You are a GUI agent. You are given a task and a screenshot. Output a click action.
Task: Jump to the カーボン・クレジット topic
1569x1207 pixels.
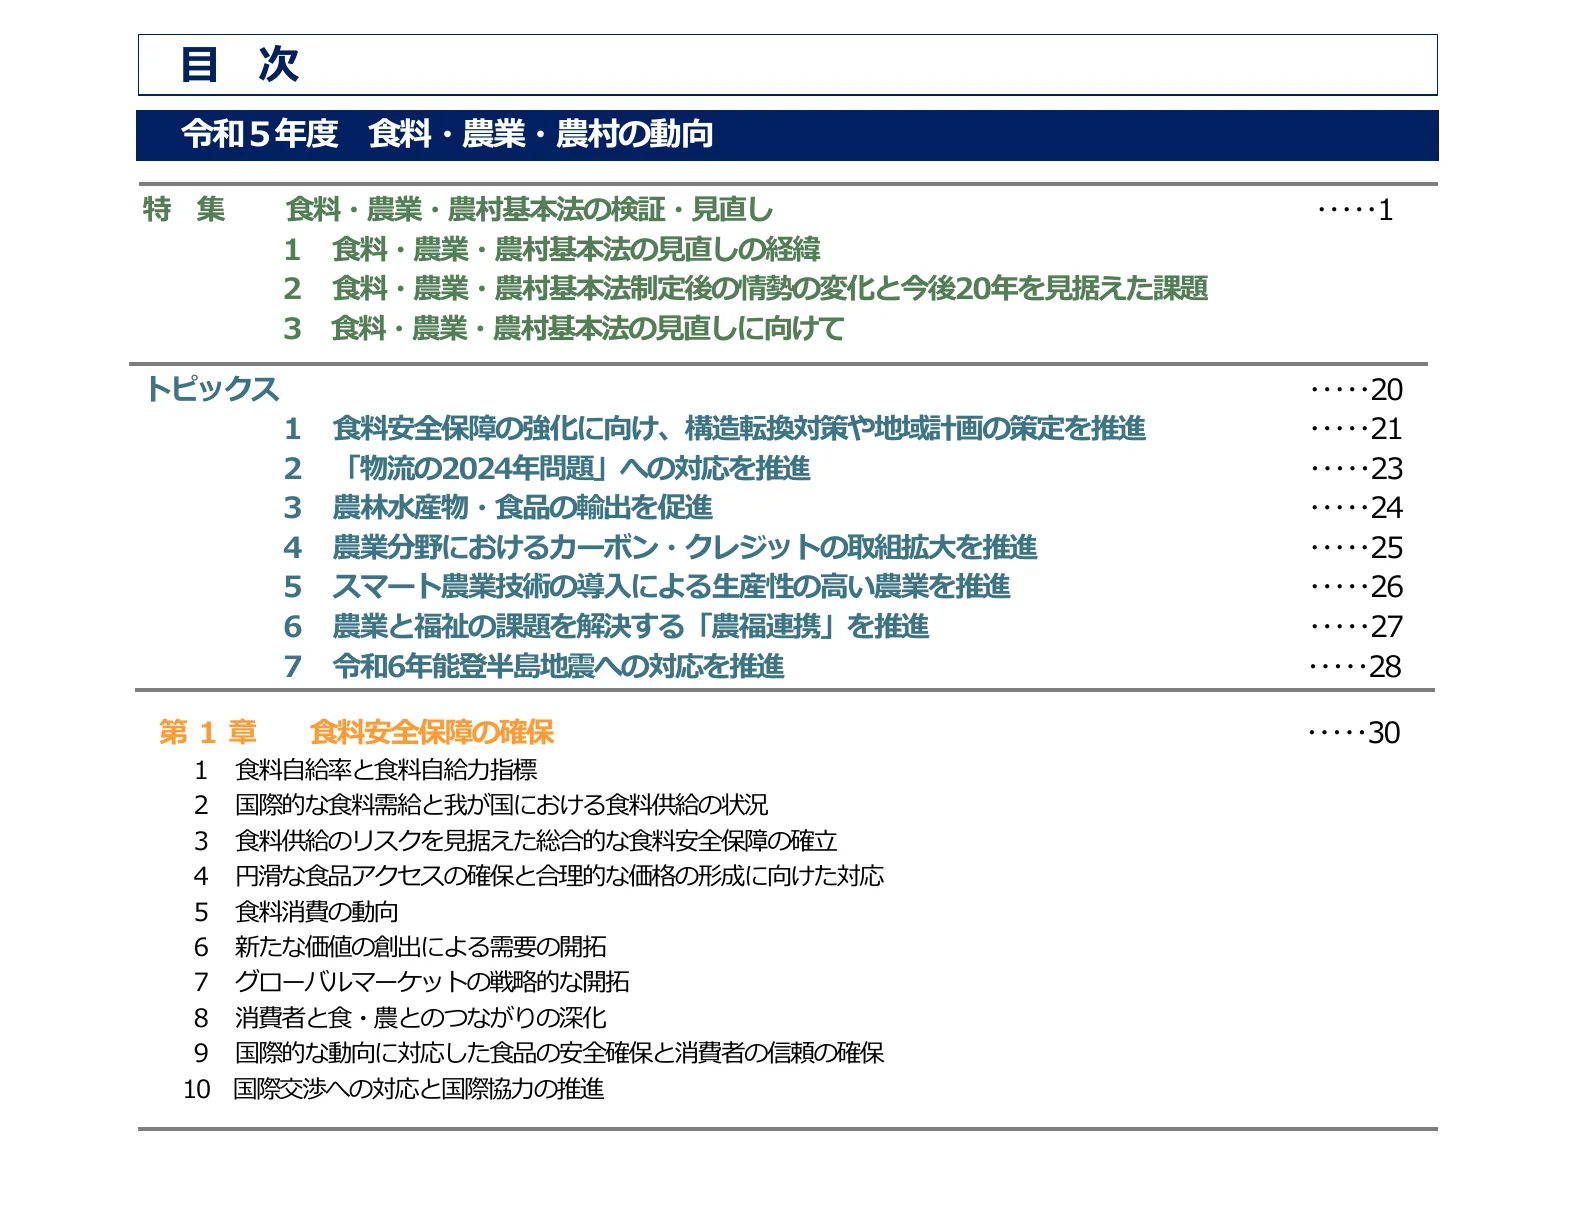(x=684, y=547)
